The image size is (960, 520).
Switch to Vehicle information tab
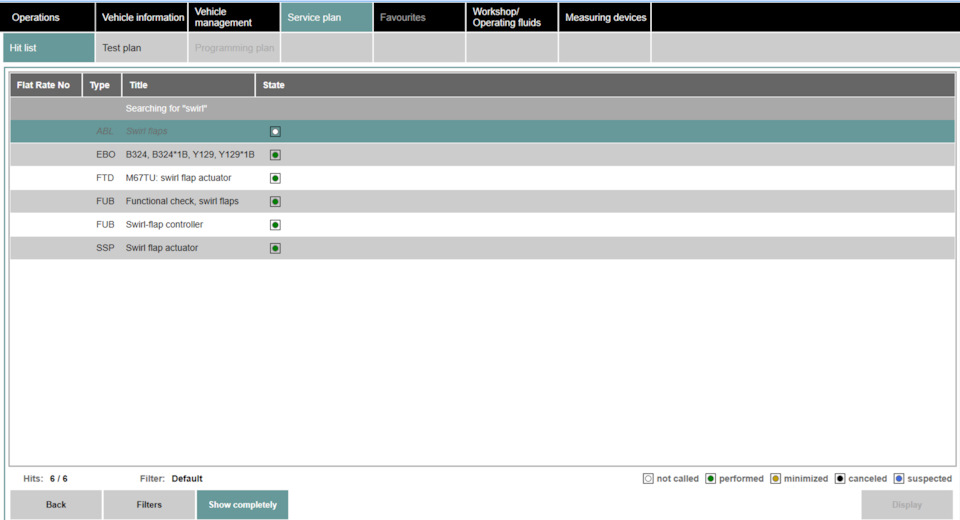(x=142, y=17)
